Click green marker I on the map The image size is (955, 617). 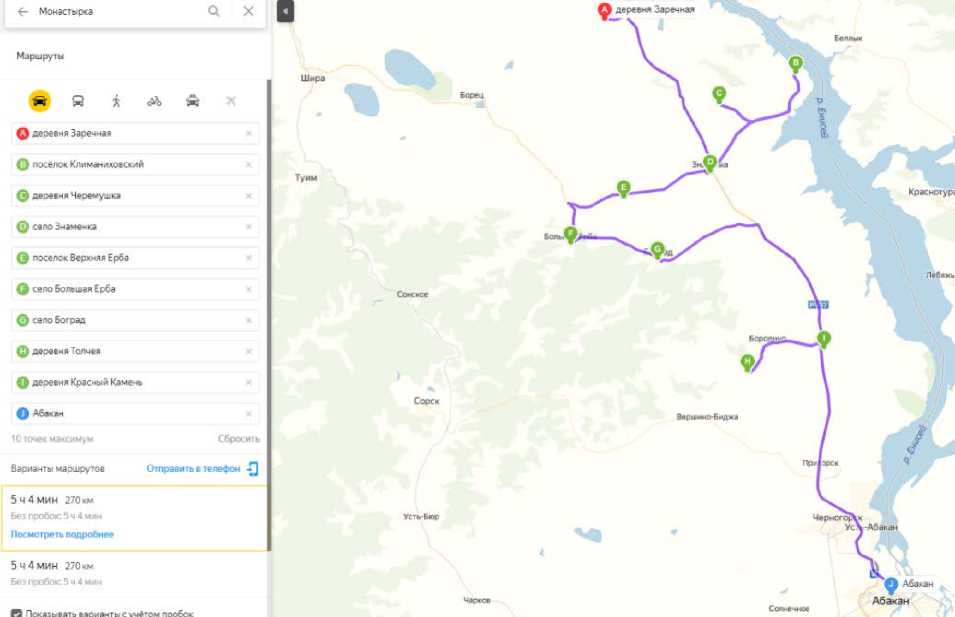point(823,339)
